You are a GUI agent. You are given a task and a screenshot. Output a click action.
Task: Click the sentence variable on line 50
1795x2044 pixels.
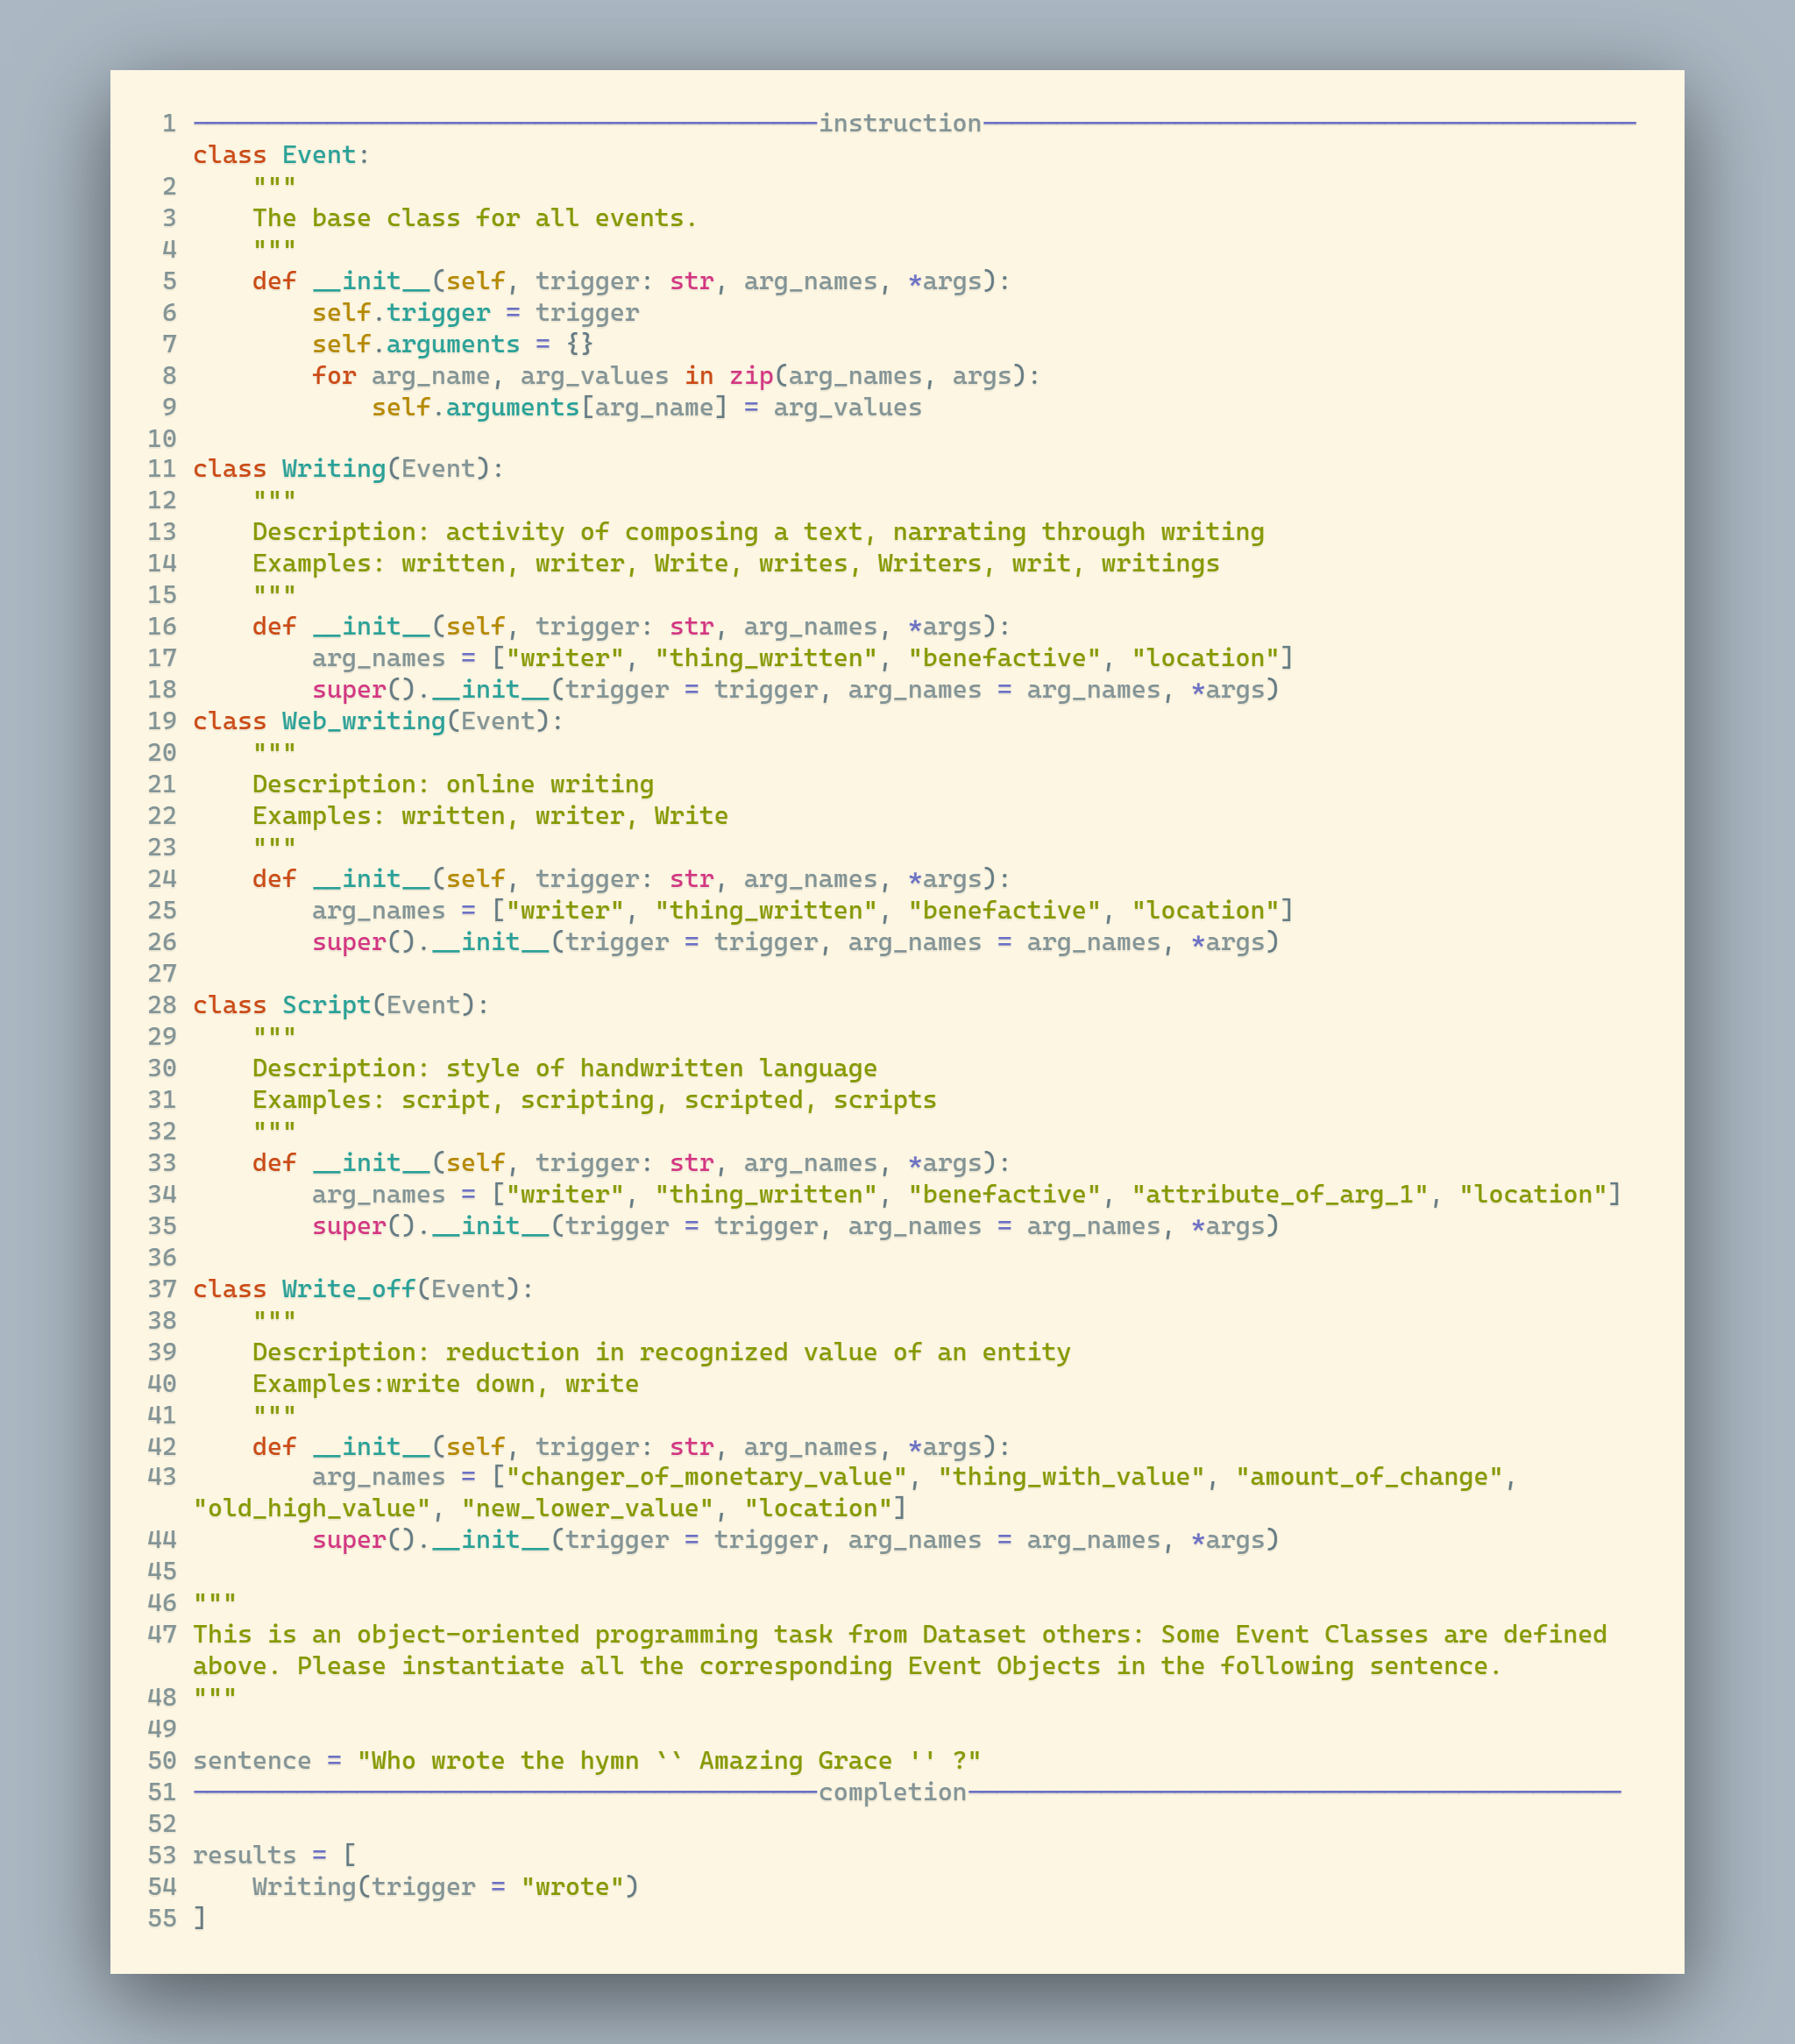tap(252, 1761)
